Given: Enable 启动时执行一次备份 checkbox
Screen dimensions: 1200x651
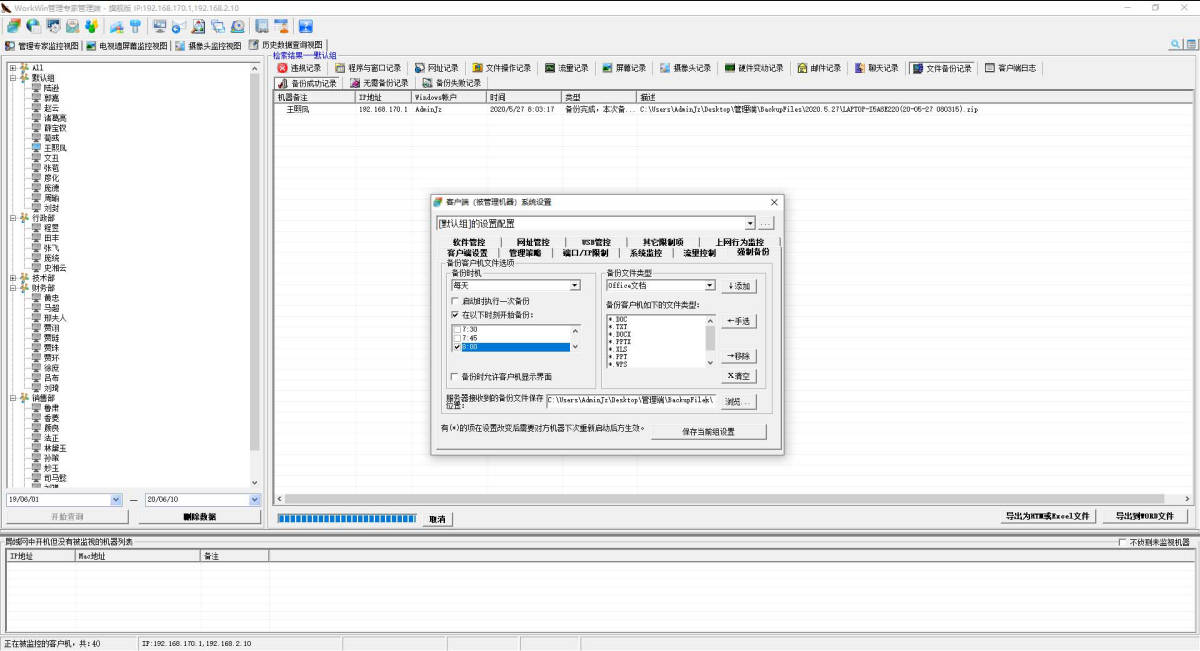Looking at the screenshot, I should point(456,301).
